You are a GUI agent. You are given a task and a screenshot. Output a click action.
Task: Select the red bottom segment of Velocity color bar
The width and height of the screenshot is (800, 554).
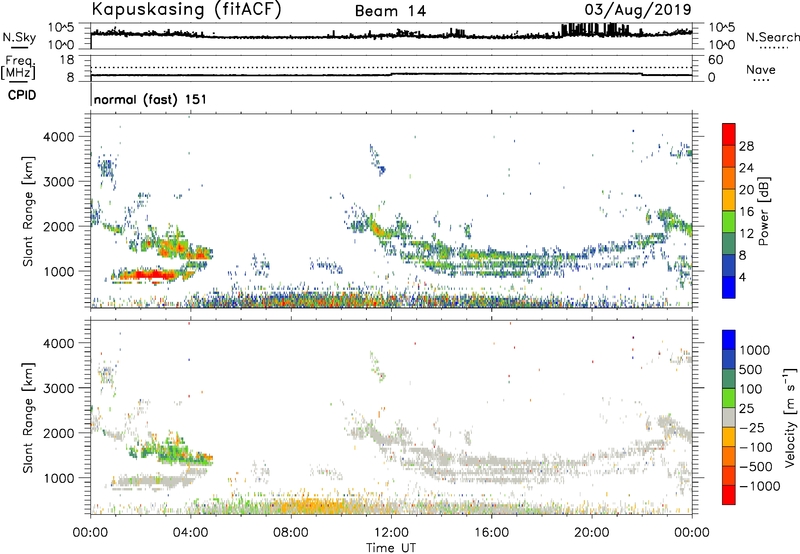coord(729,495)
